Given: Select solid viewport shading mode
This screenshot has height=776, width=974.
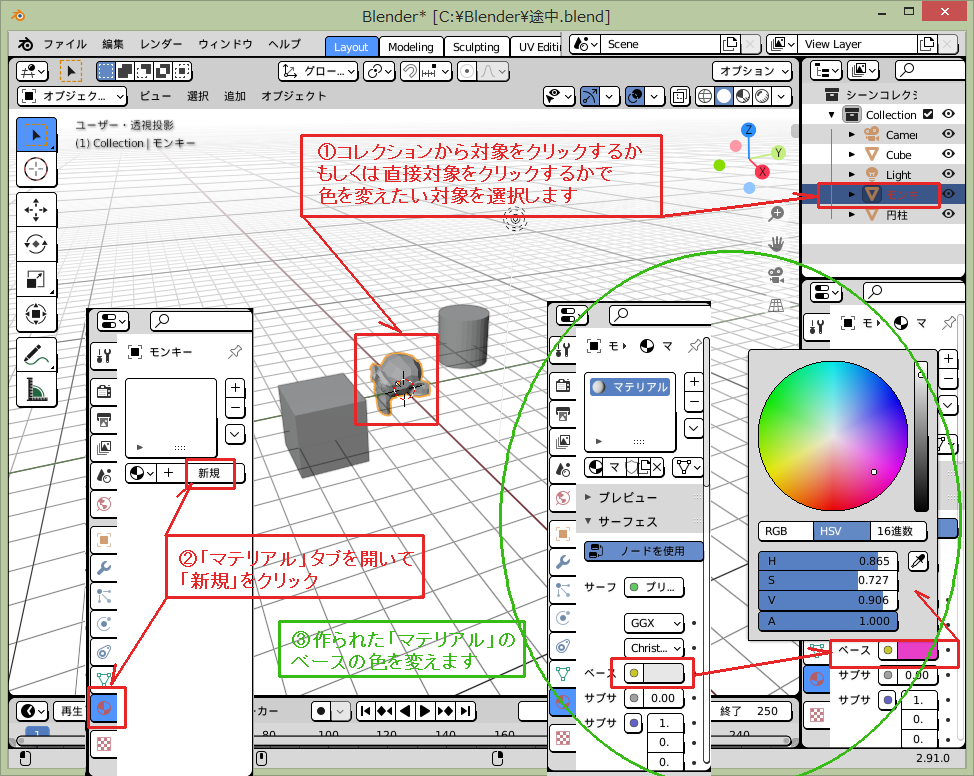Looking at the screenshot, I should pos(724,96).
